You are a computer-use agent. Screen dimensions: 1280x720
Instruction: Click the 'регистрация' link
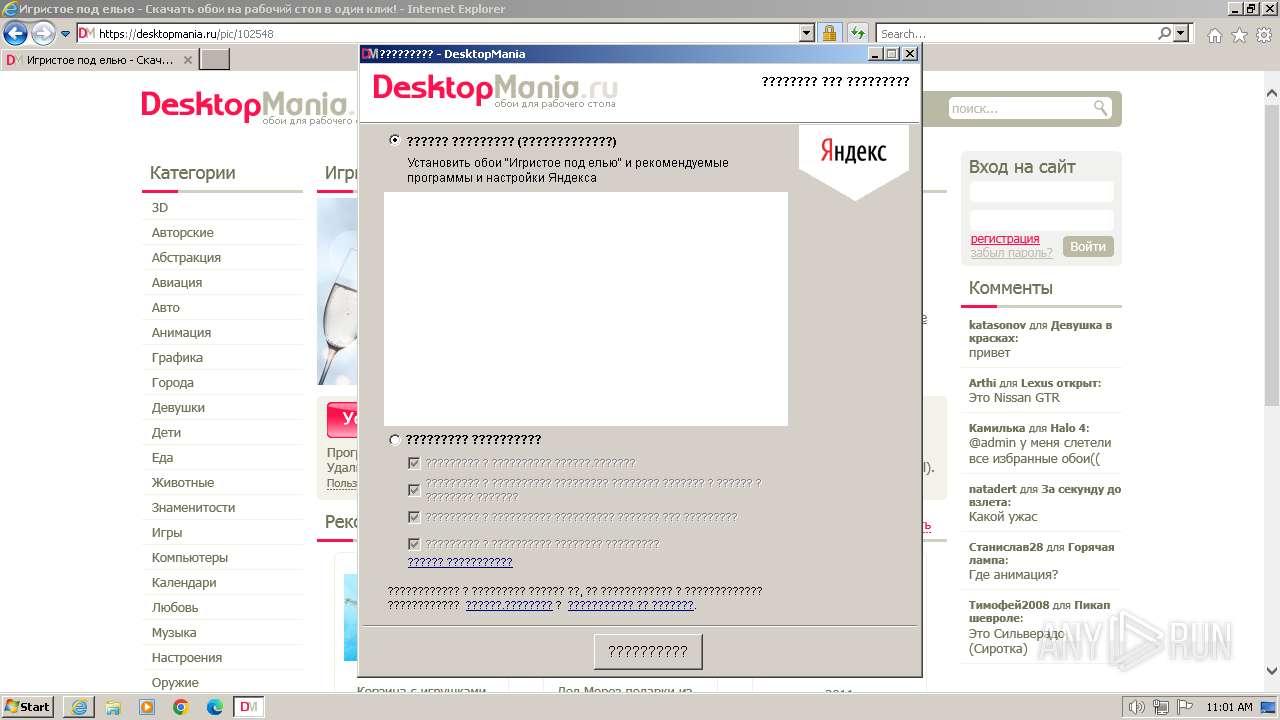(1005, 239)
